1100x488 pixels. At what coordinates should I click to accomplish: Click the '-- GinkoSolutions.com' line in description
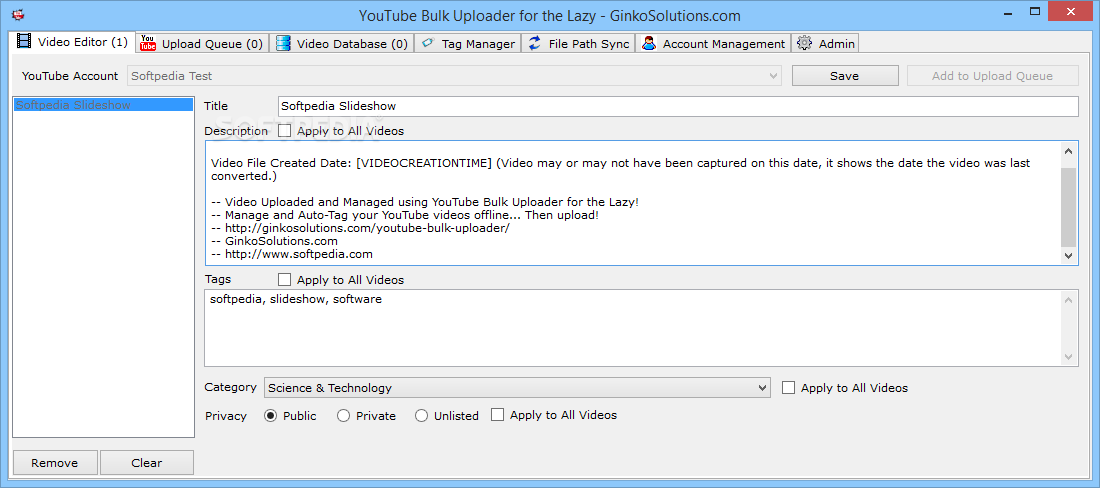(x=274, y=240)
